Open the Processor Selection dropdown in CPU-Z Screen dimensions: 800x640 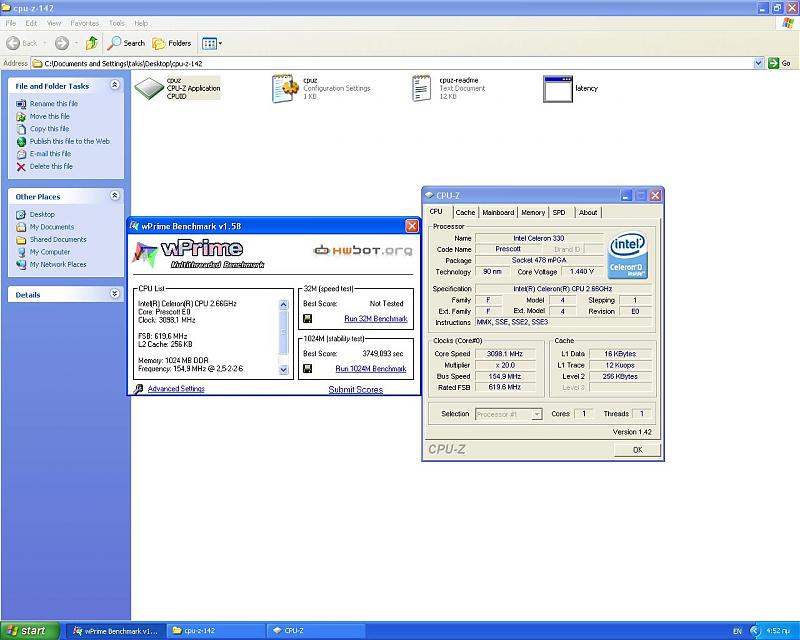click(508, 414)
